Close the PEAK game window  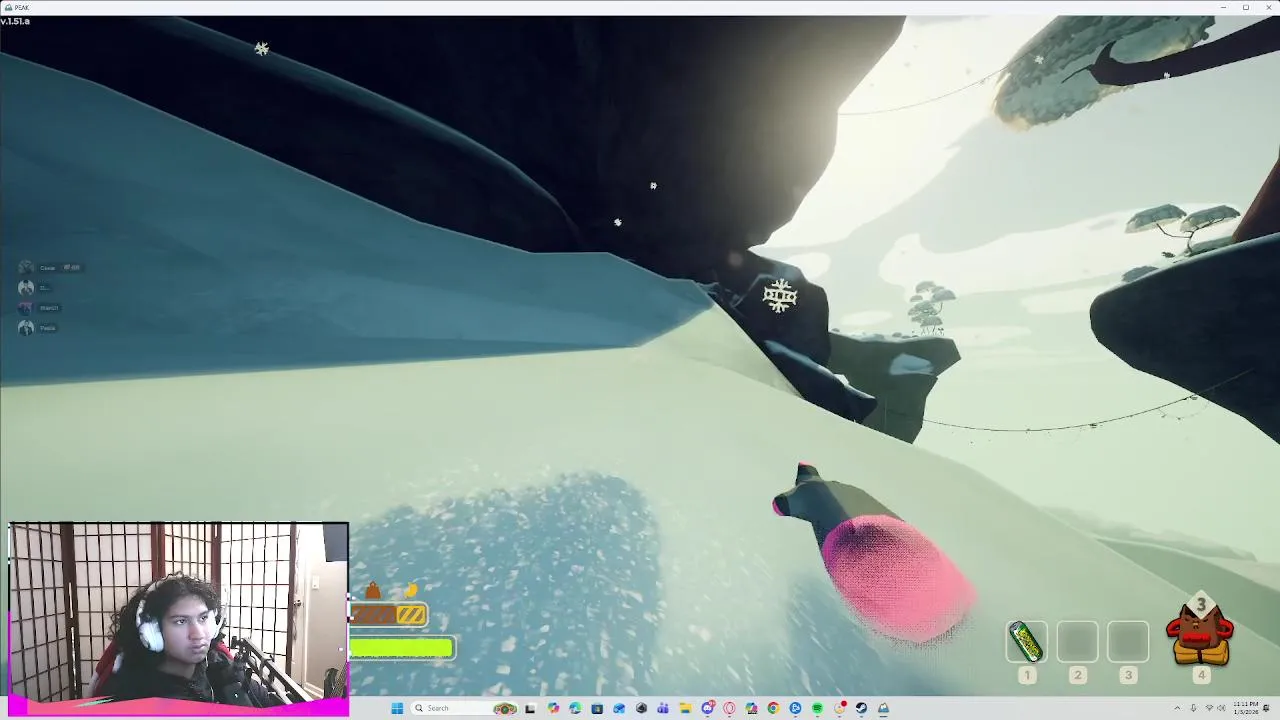pos(1268,7)
